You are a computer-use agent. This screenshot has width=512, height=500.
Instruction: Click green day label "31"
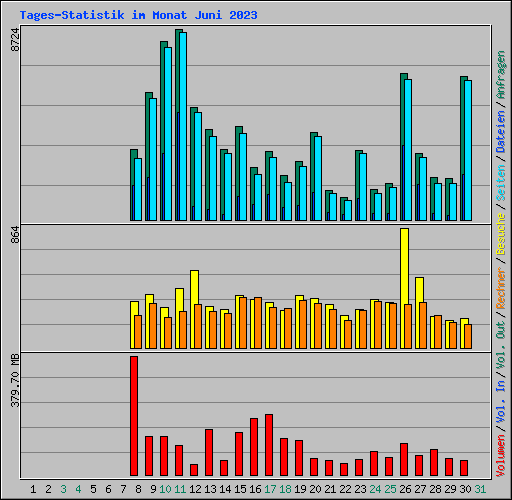pyautogui.click(x=480, y=489)
